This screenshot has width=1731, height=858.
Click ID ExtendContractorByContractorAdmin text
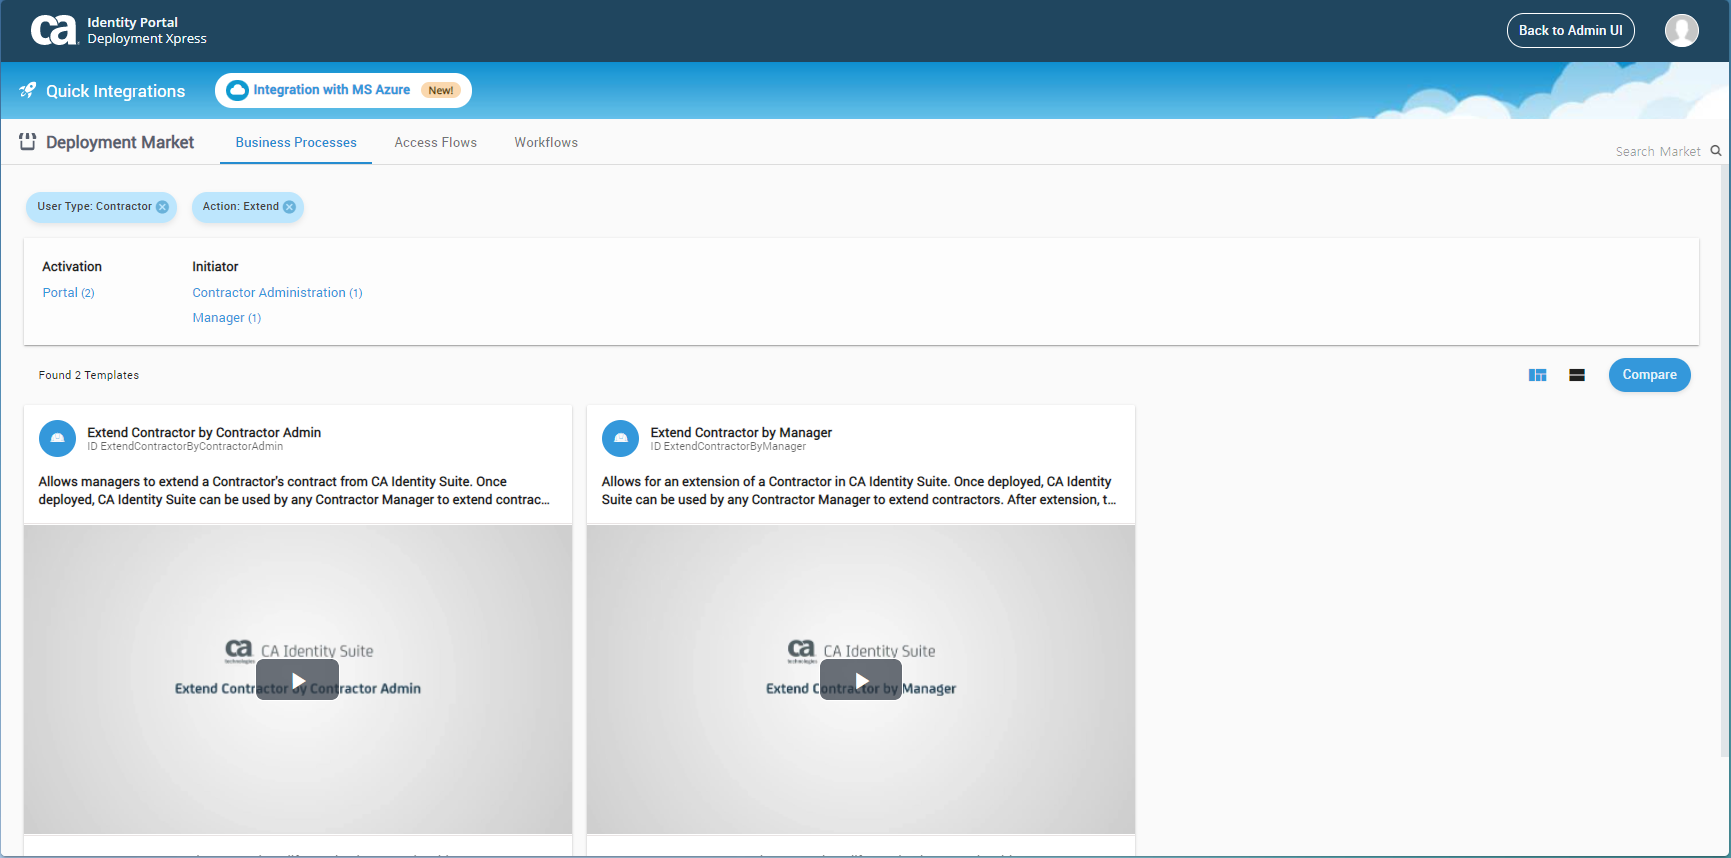tap(185, 447)
